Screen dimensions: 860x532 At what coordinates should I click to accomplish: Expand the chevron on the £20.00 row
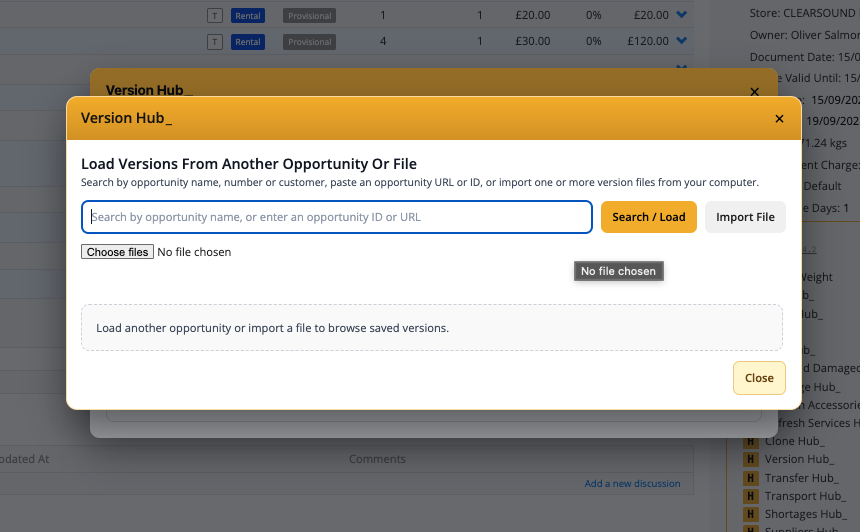tap(681, 15)
